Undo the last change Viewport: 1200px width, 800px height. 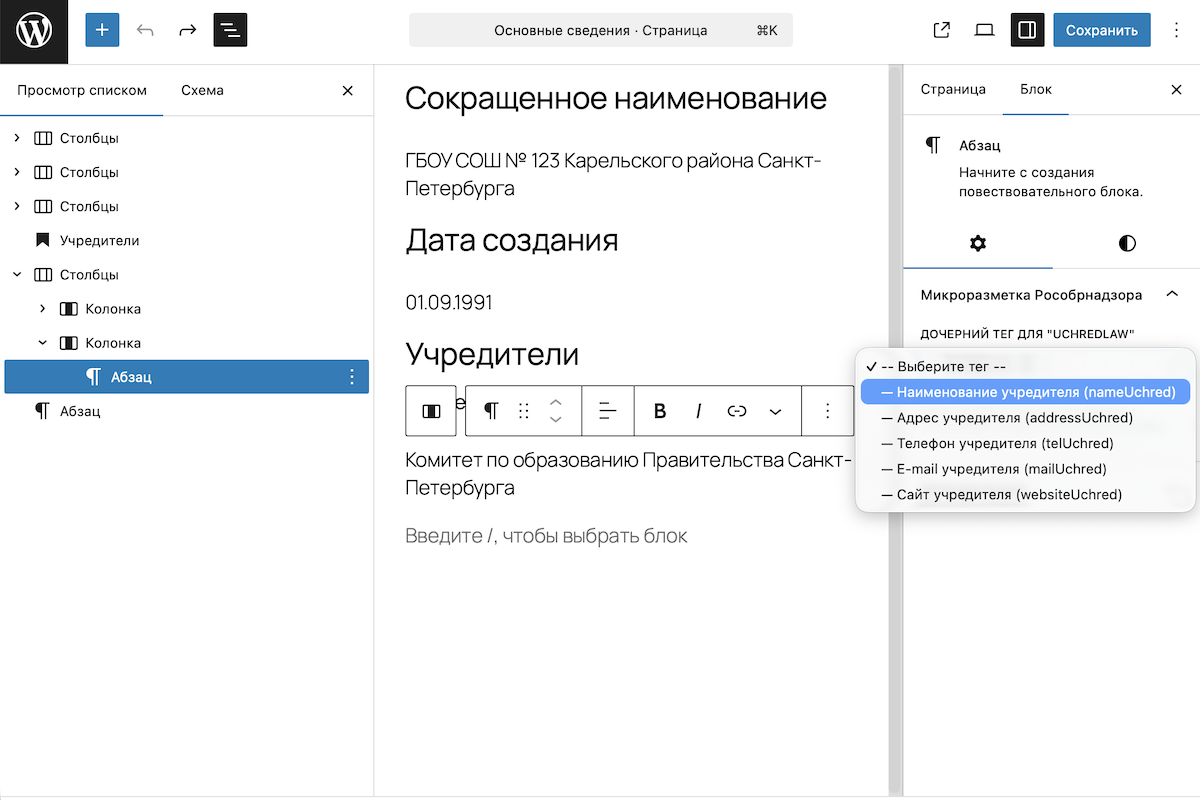pos(145,30)
